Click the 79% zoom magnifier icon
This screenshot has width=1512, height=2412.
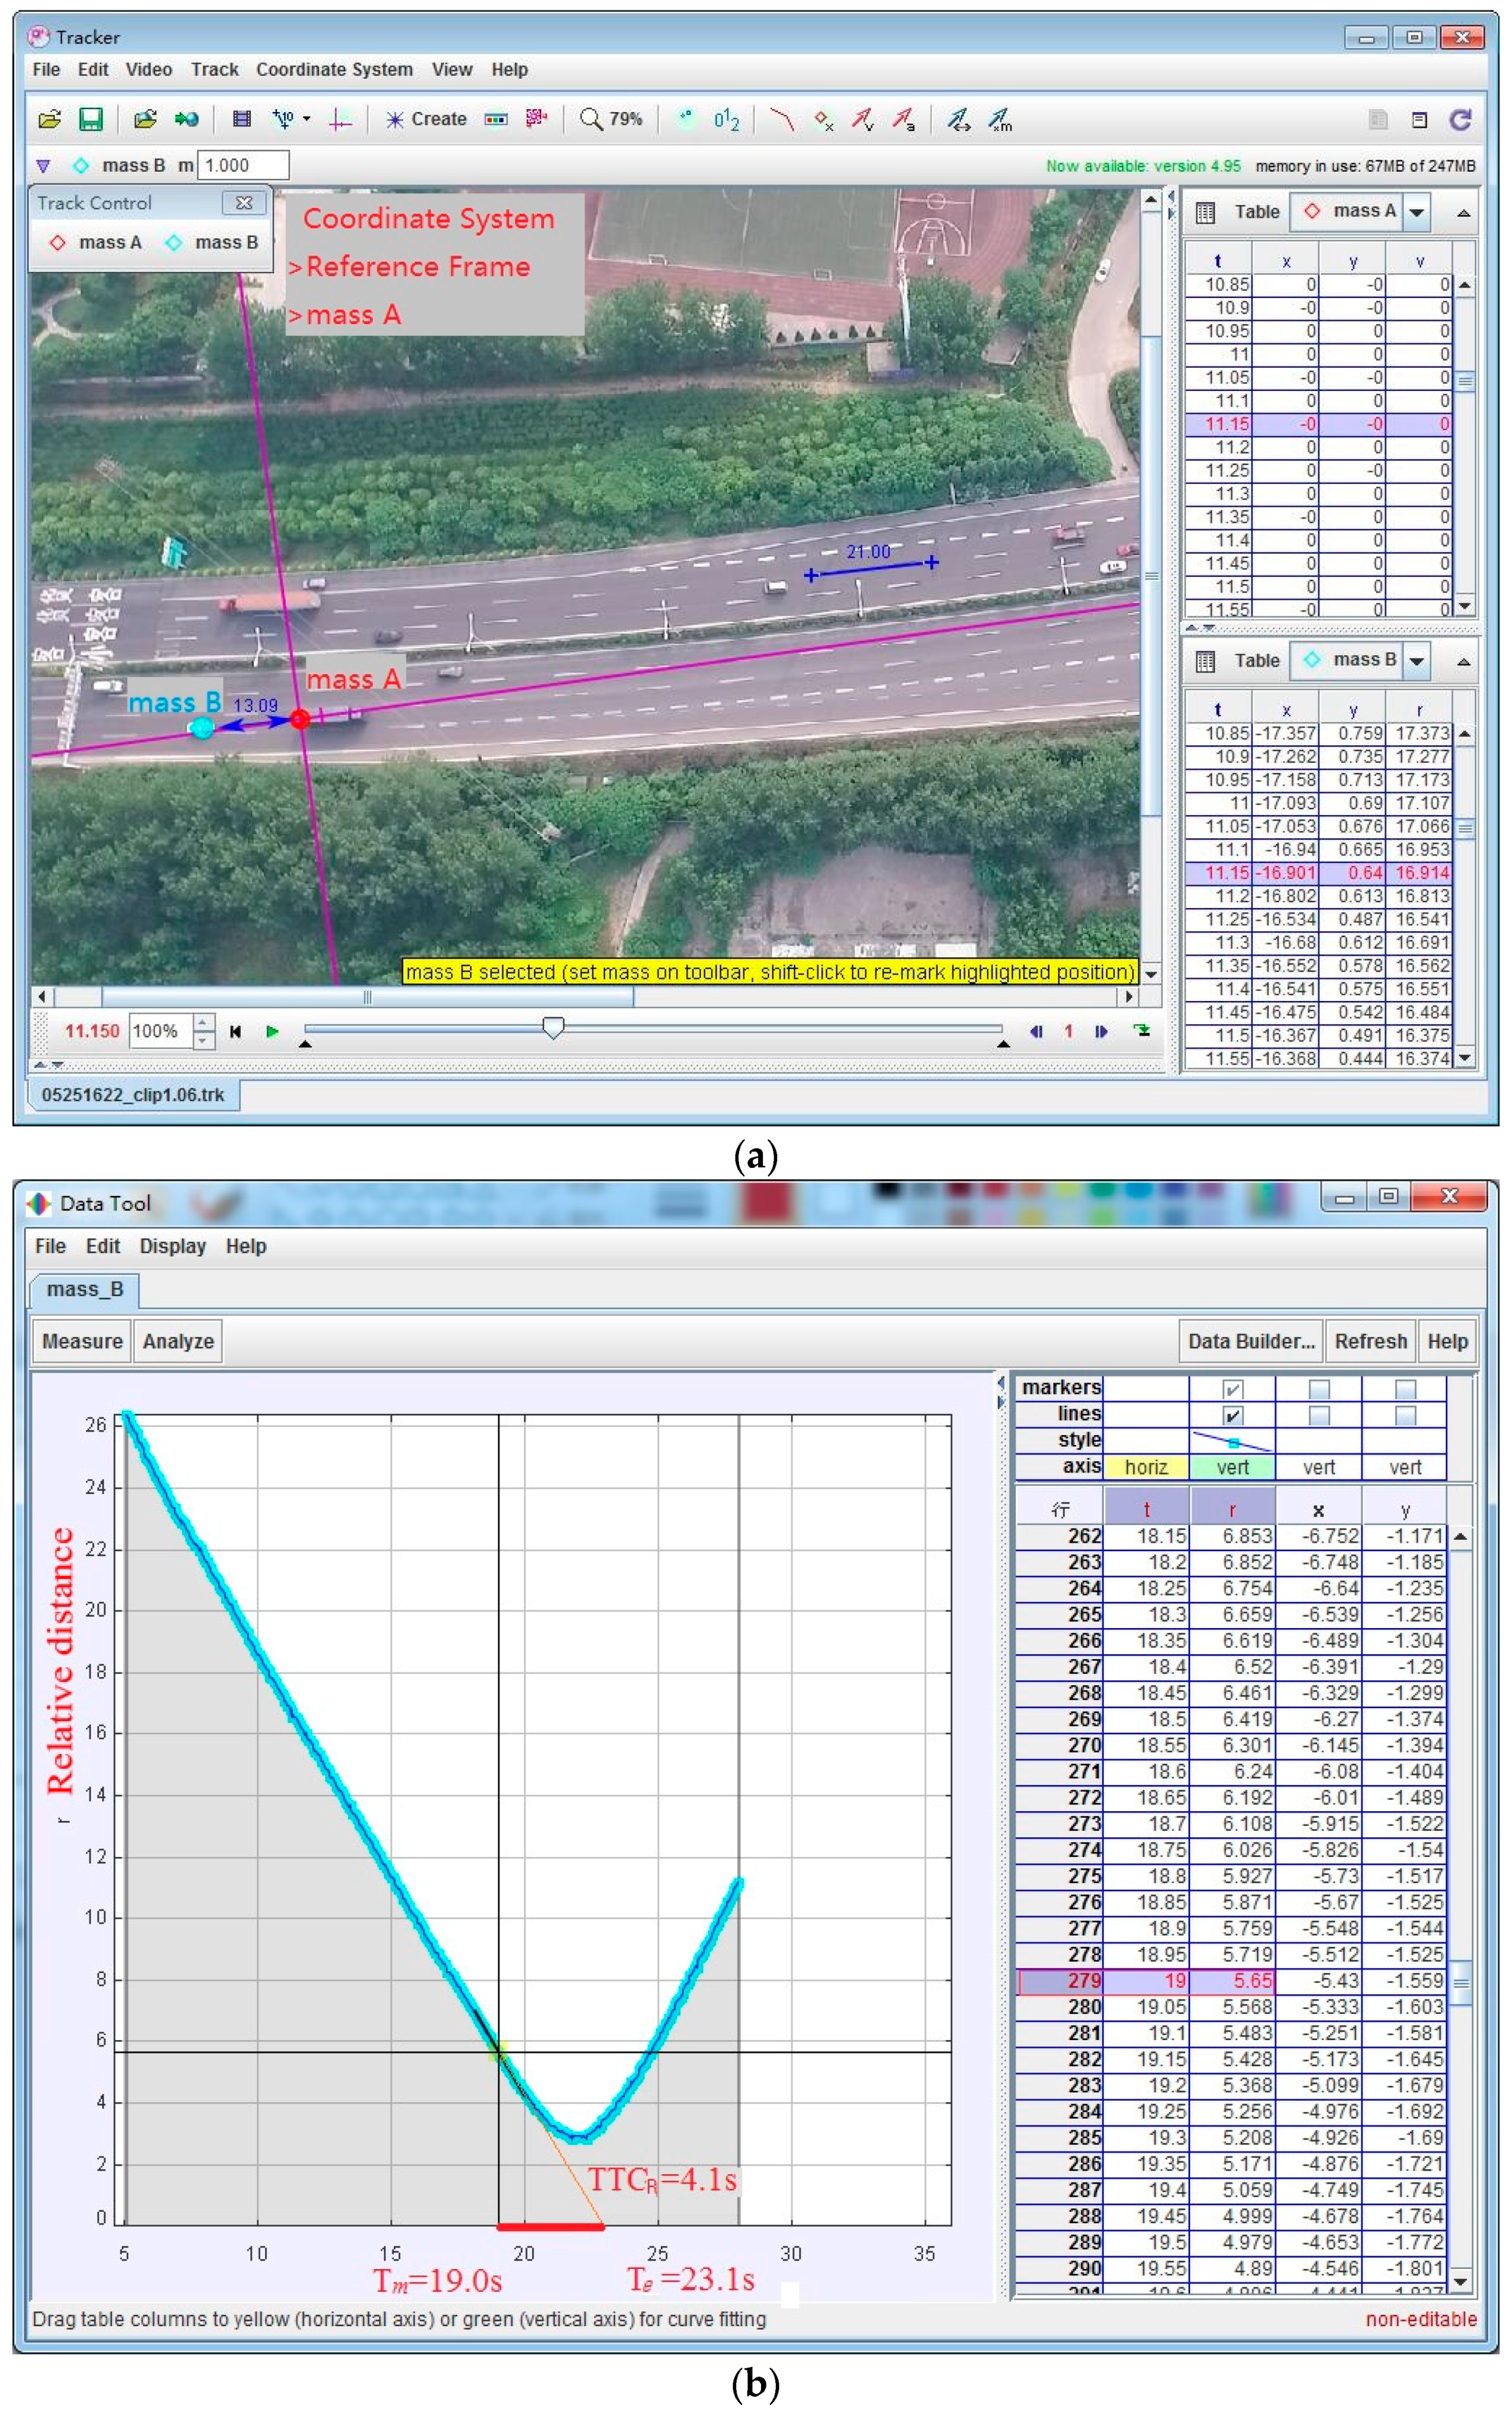pos(591,120)
